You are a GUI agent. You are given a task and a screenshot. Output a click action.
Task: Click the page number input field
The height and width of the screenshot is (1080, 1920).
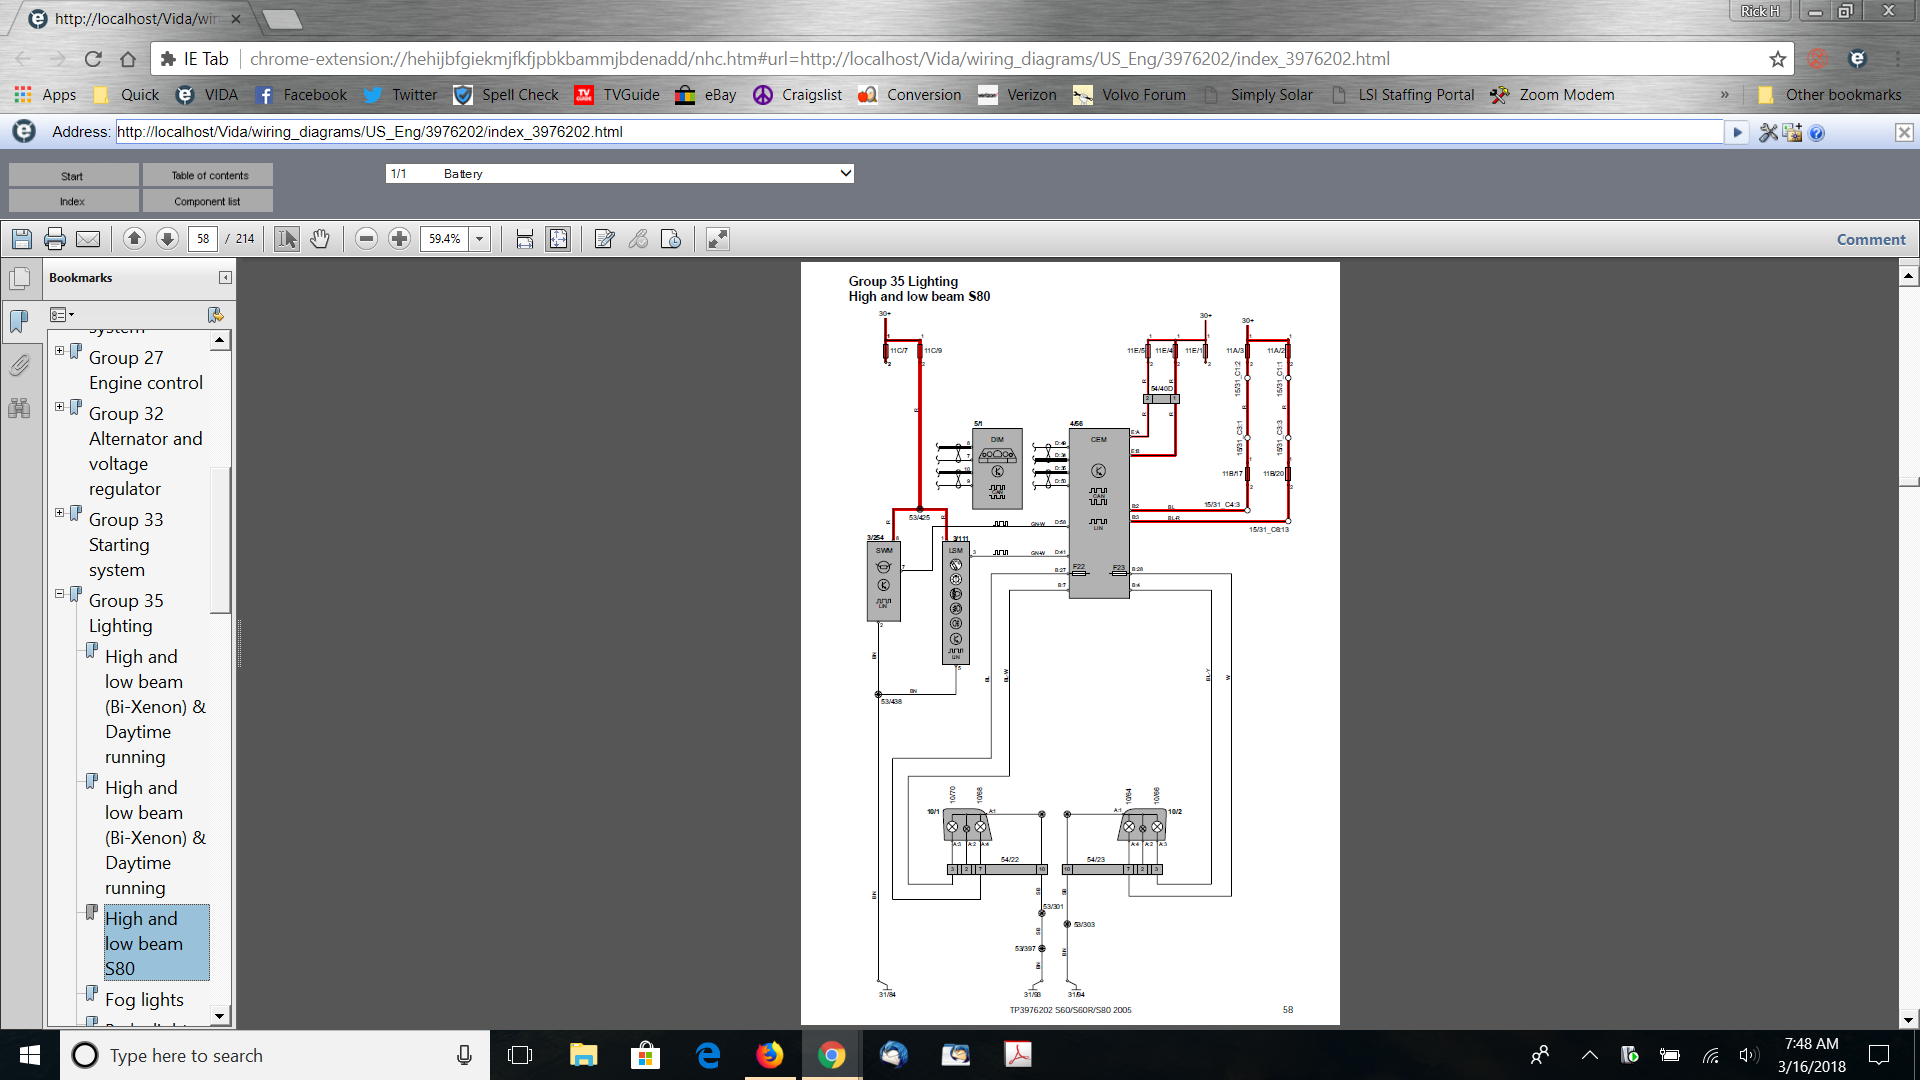(x=203, y=239)
